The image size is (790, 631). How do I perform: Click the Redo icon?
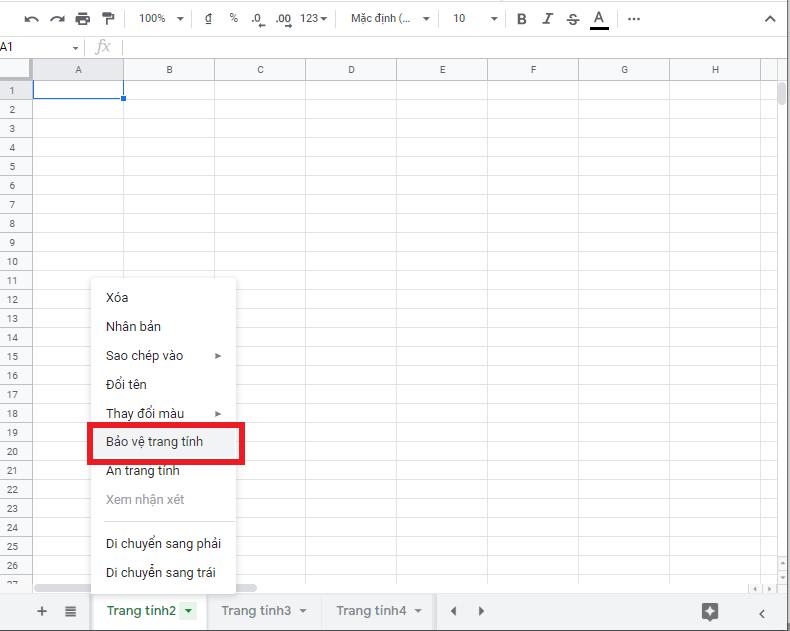(57, 19)
